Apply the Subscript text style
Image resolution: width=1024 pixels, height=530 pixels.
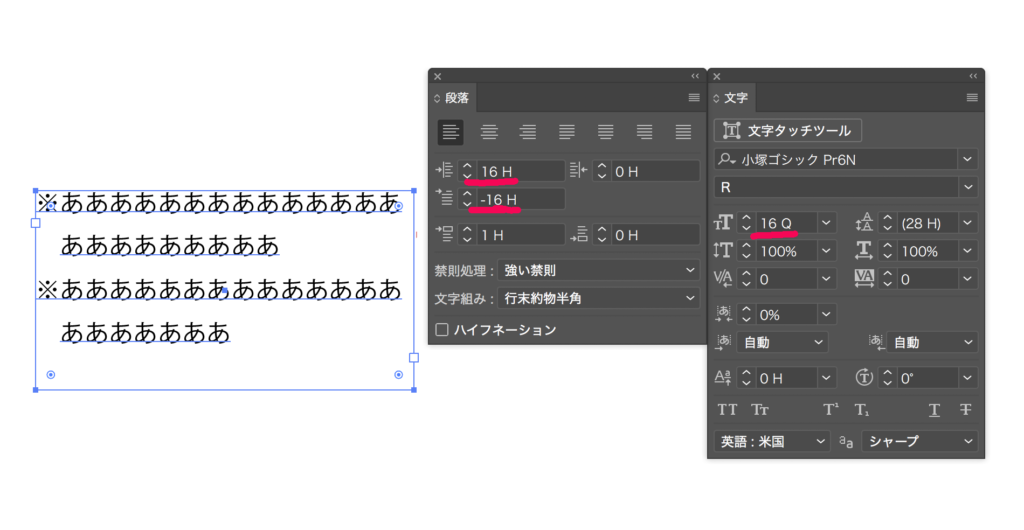coord(861,410)
